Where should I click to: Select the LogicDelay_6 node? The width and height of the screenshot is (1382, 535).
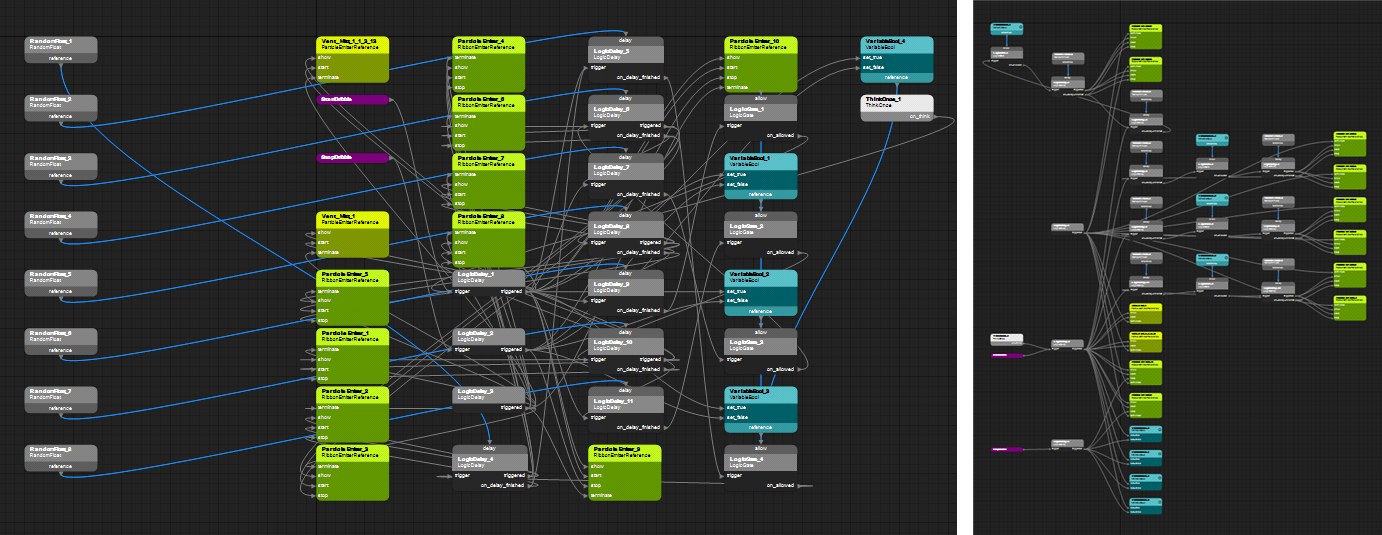pyautogui.click(x=625, y=118)
